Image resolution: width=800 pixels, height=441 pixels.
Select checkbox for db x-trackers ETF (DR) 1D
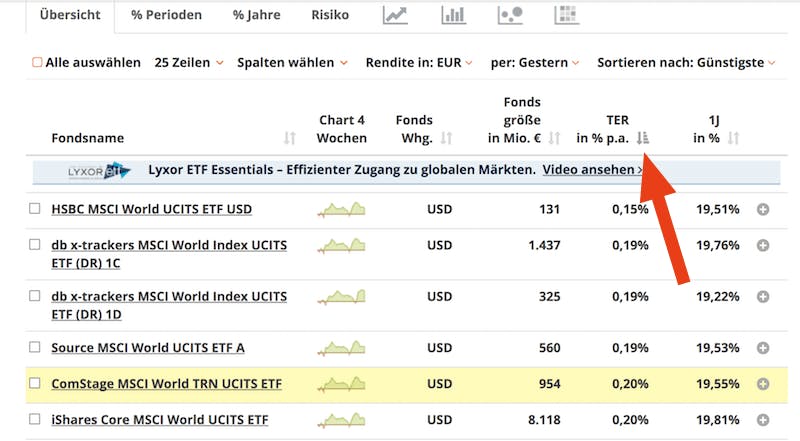tap(35, 296)
